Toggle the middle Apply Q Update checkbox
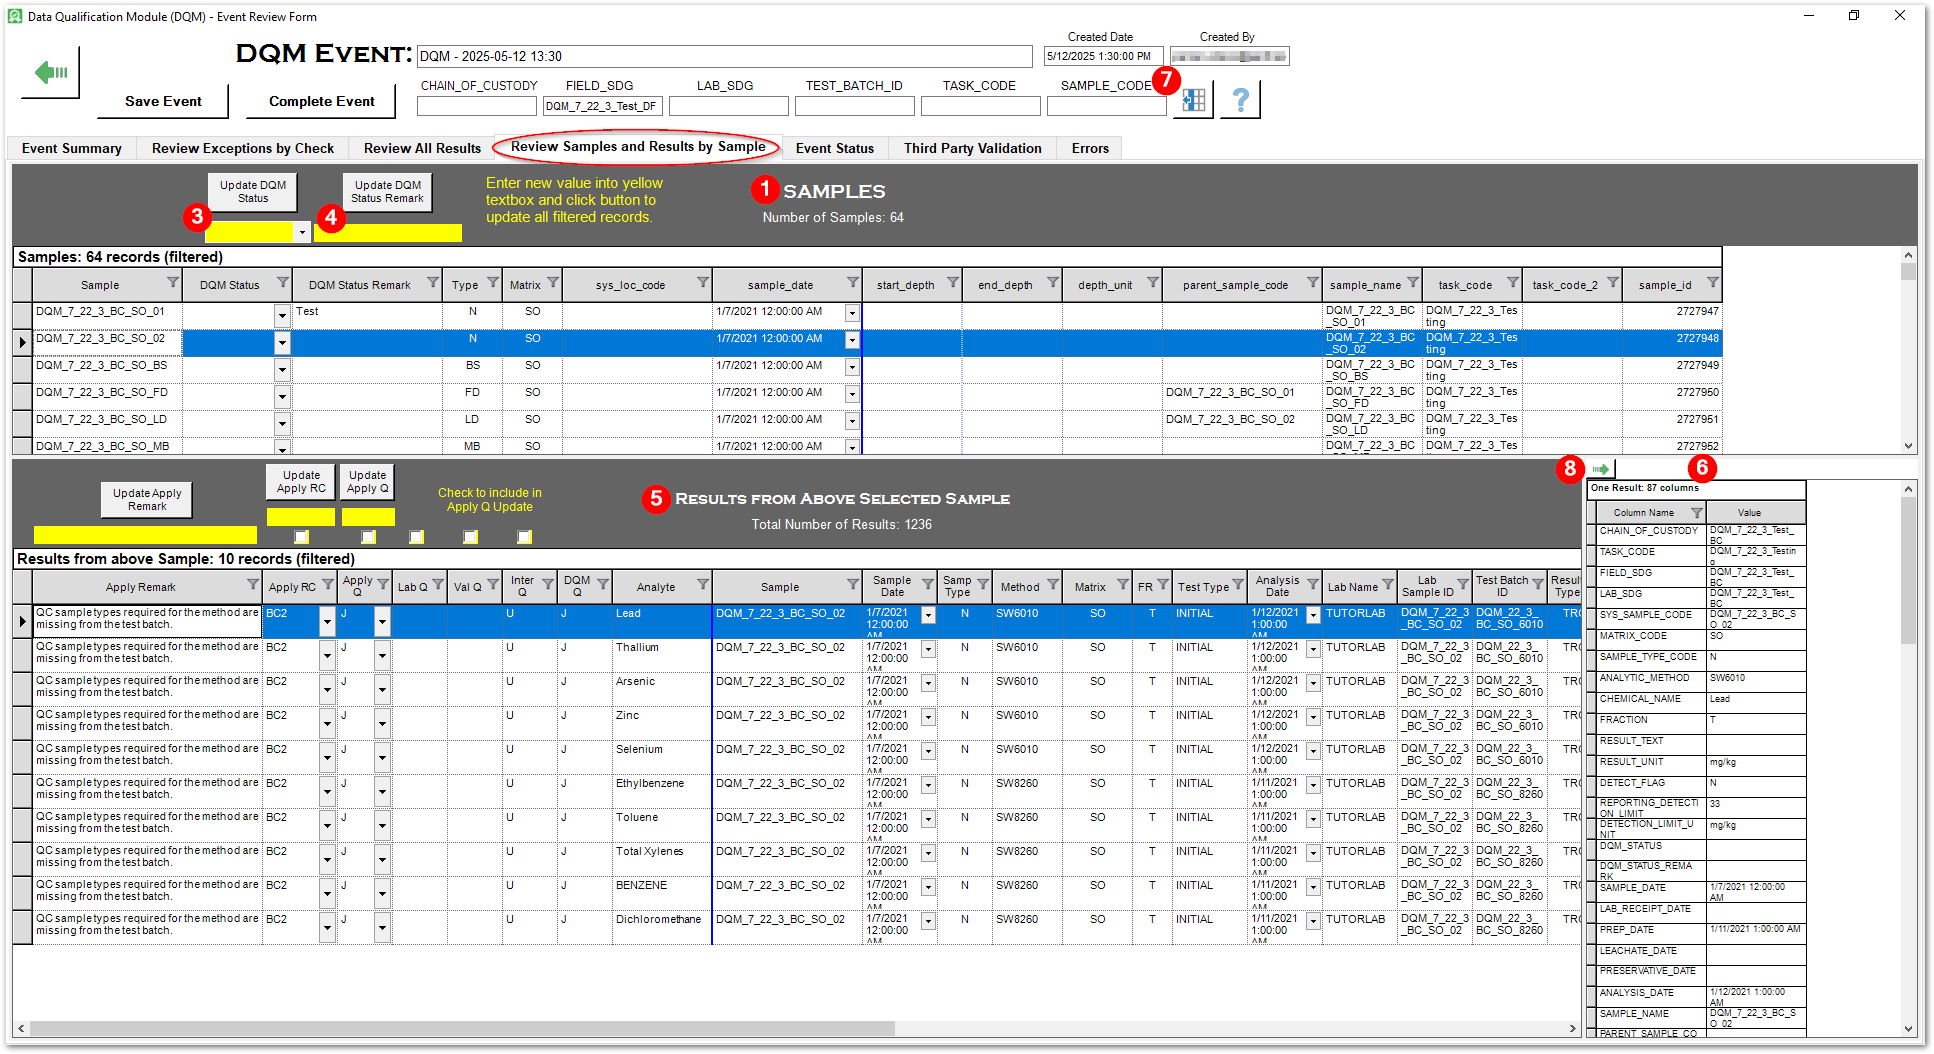The image size is (1934, 1054). click(416, 536)
